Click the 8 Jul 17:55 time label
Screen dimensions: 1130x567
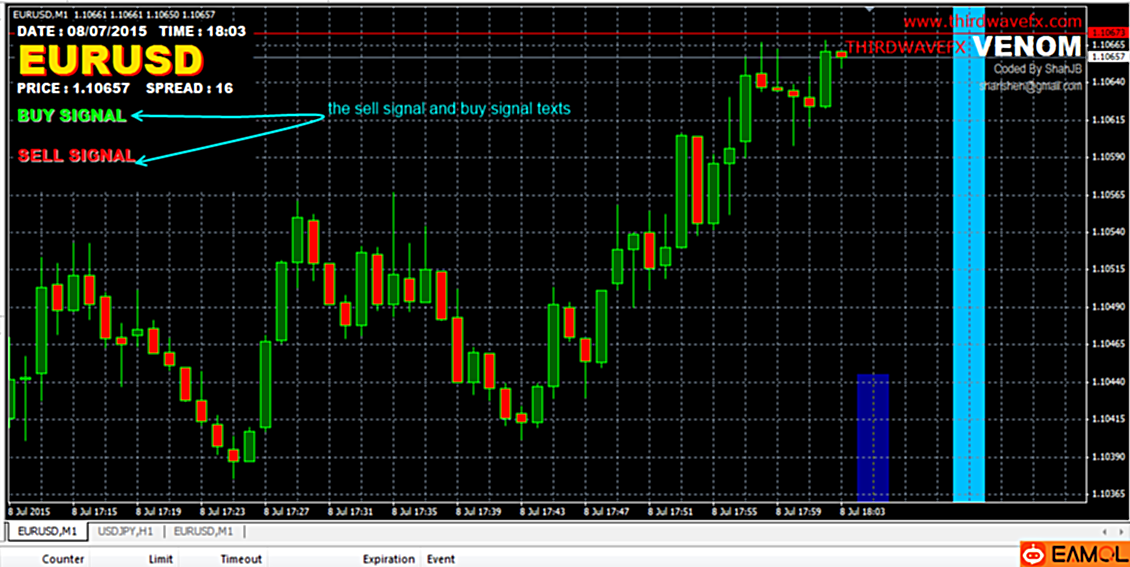click(735, 512)
